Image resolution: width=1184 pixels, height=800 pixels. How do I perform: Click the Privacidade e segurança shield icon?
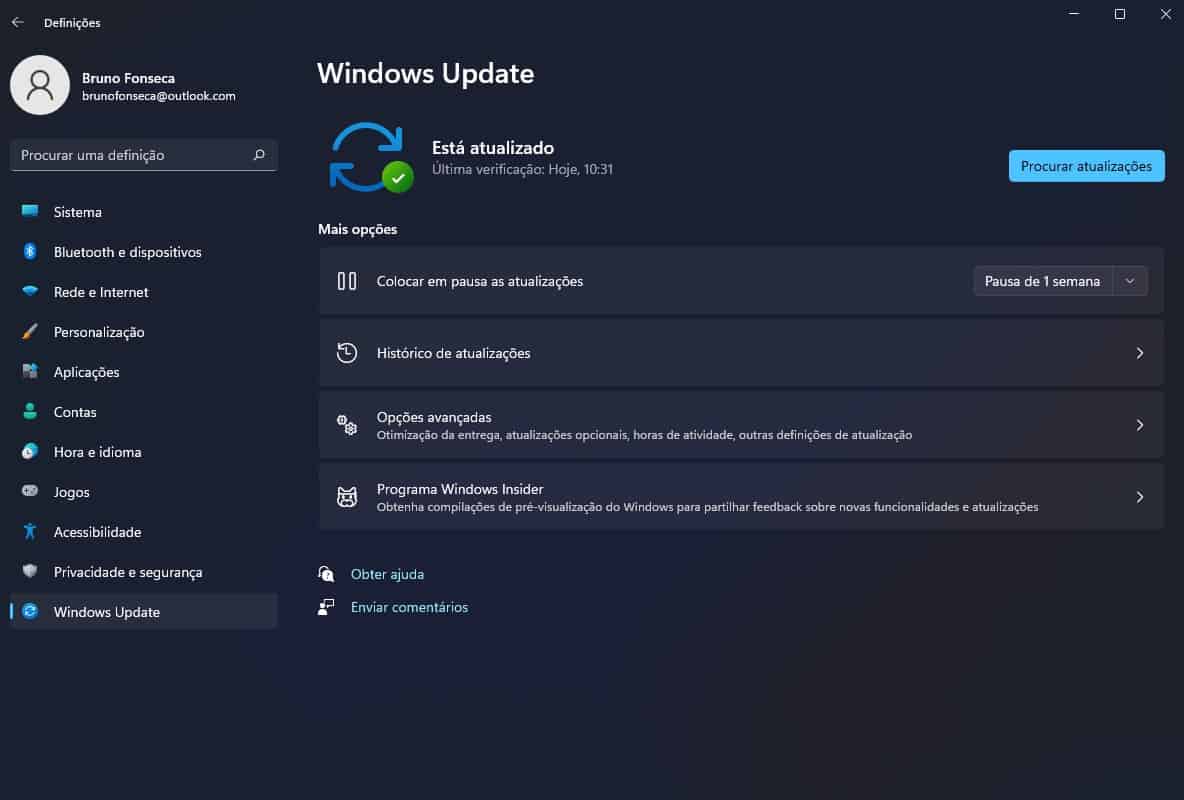pos(30,571)
